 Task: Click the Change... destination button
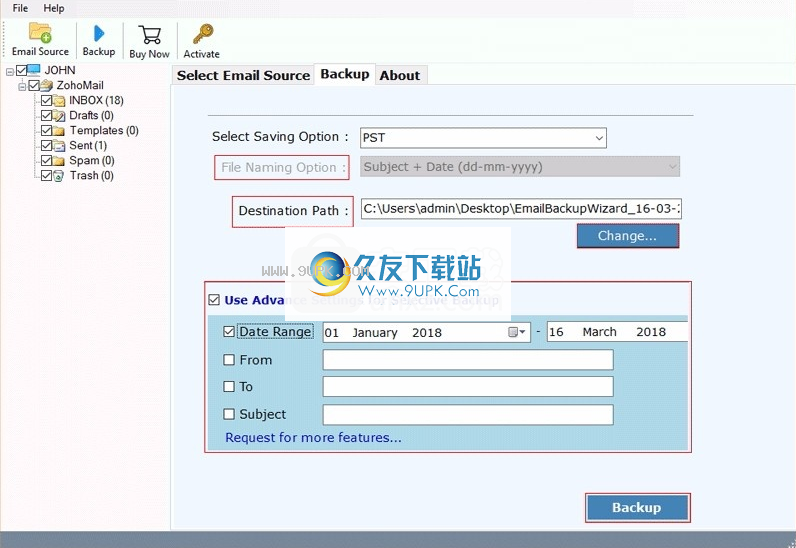click(627, 236)
